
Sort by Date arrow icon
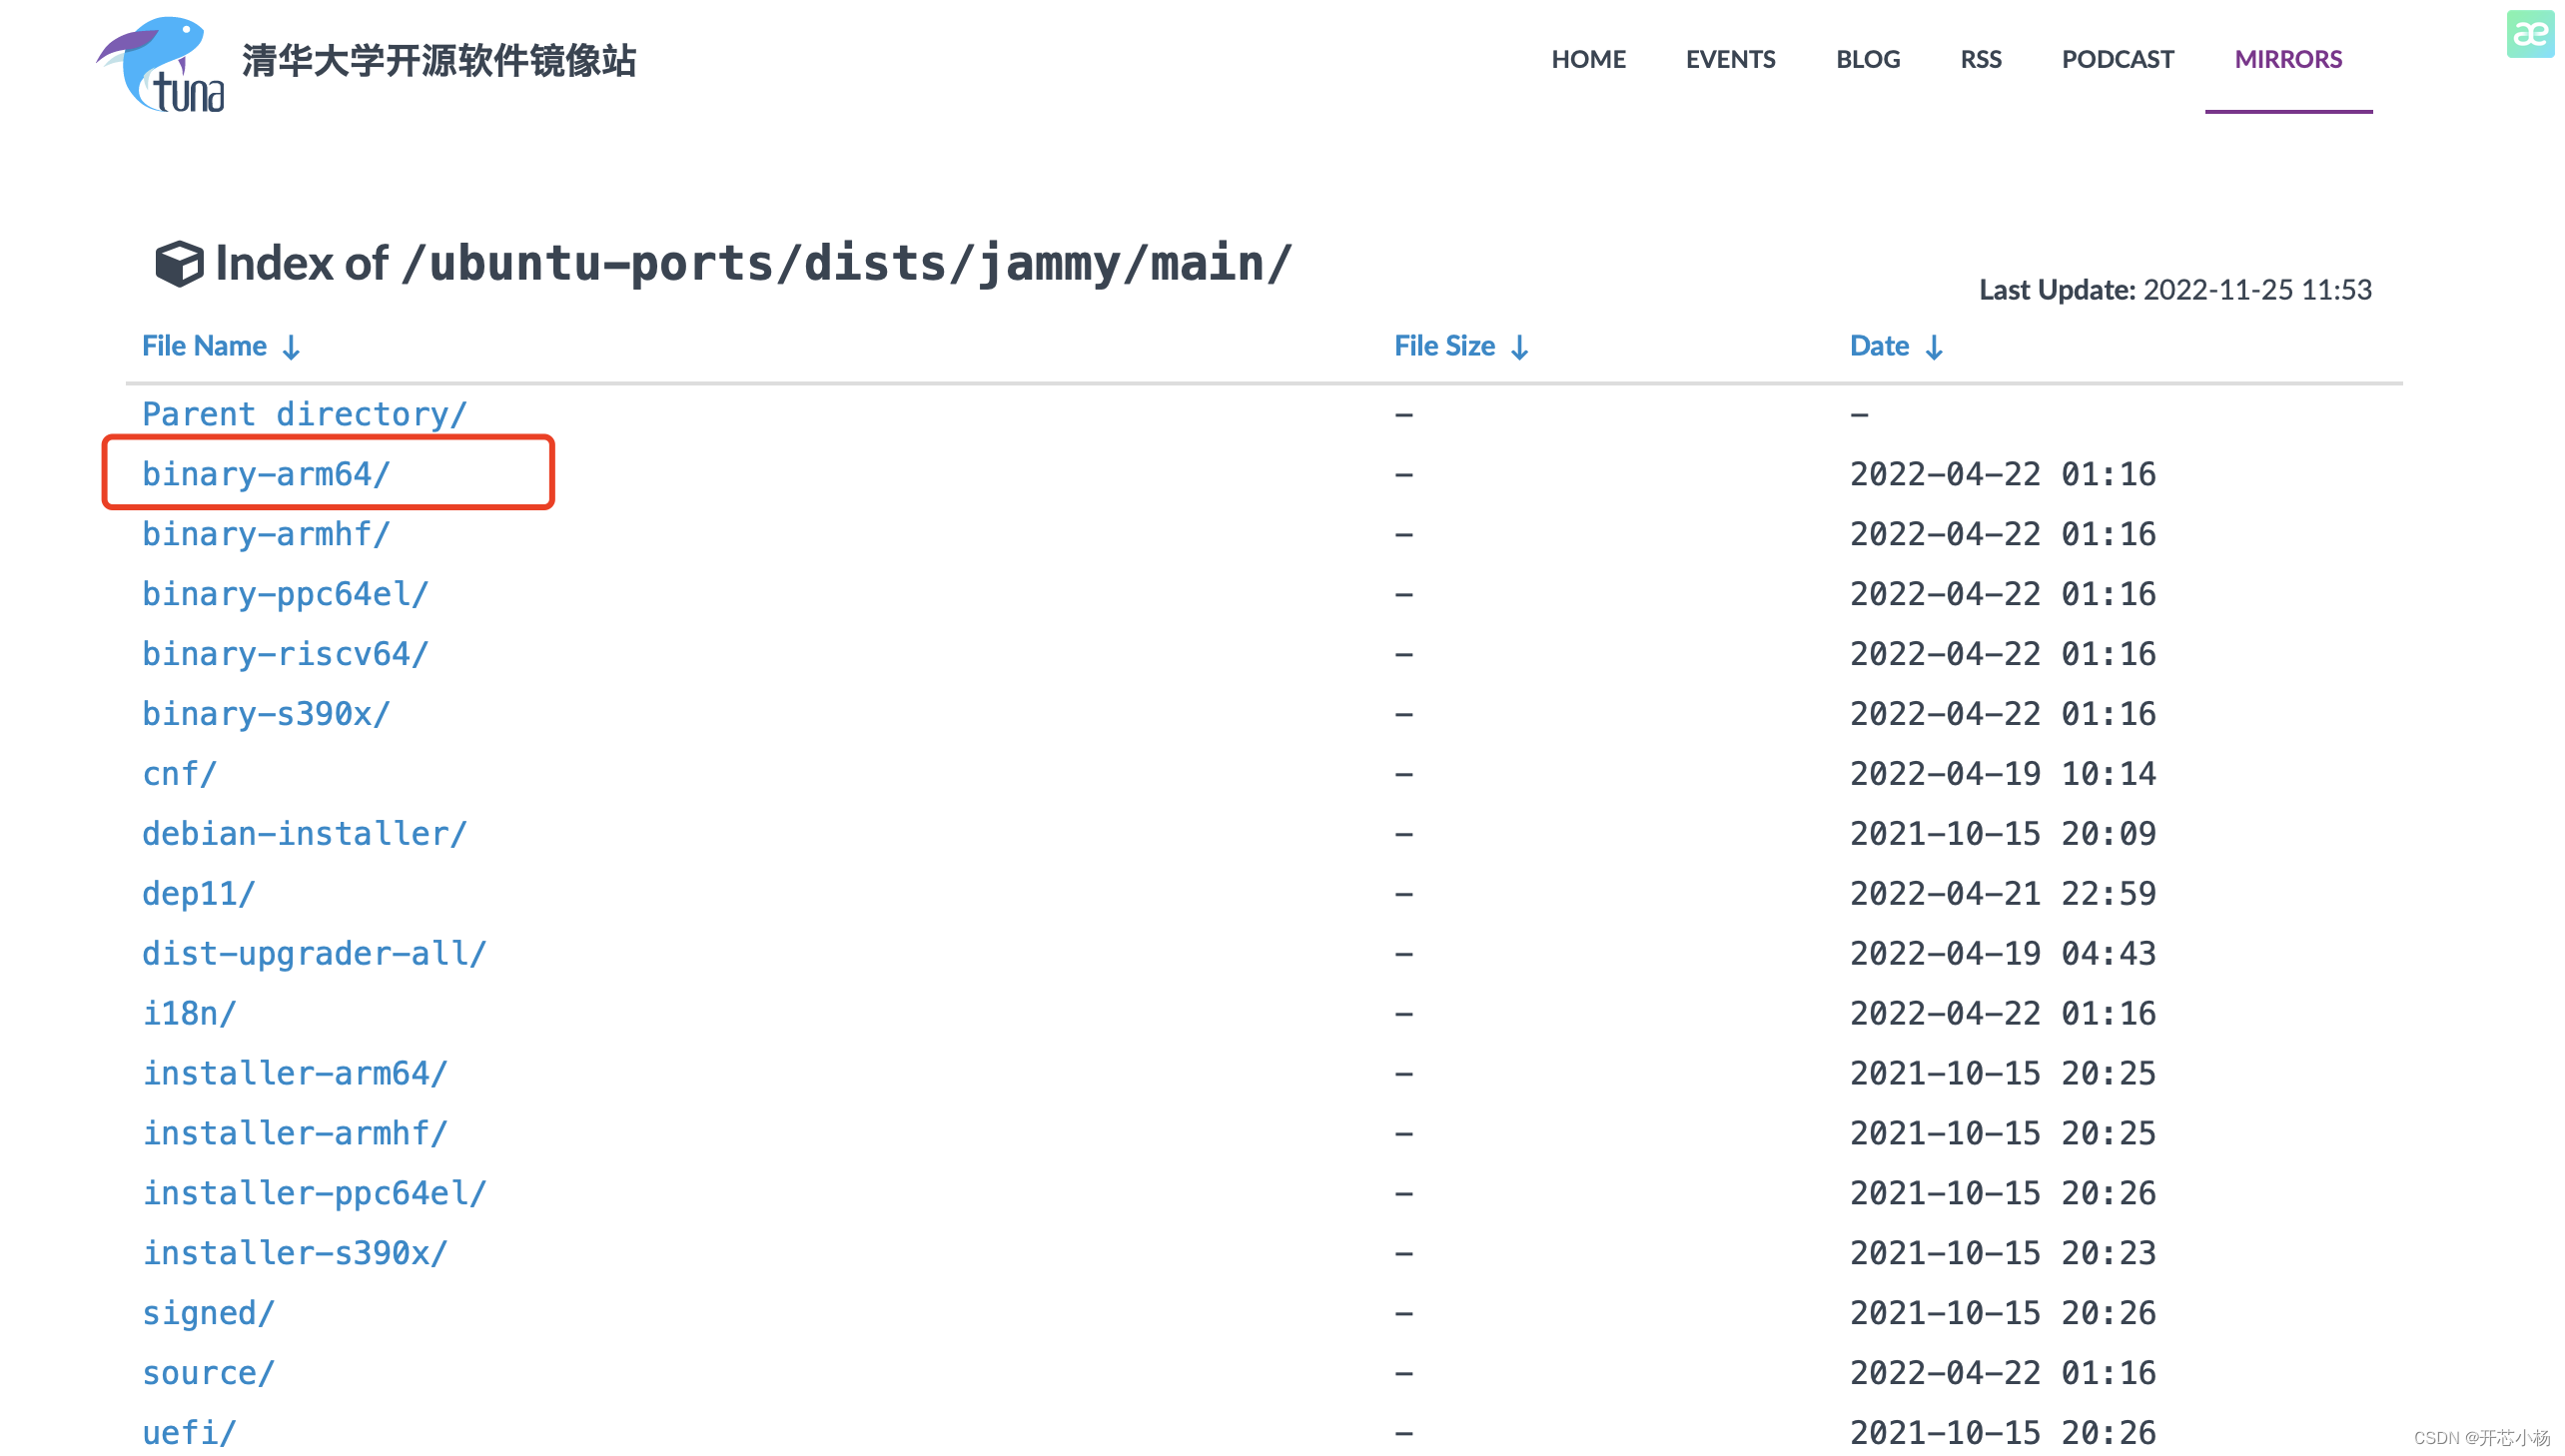(1934, 347)
